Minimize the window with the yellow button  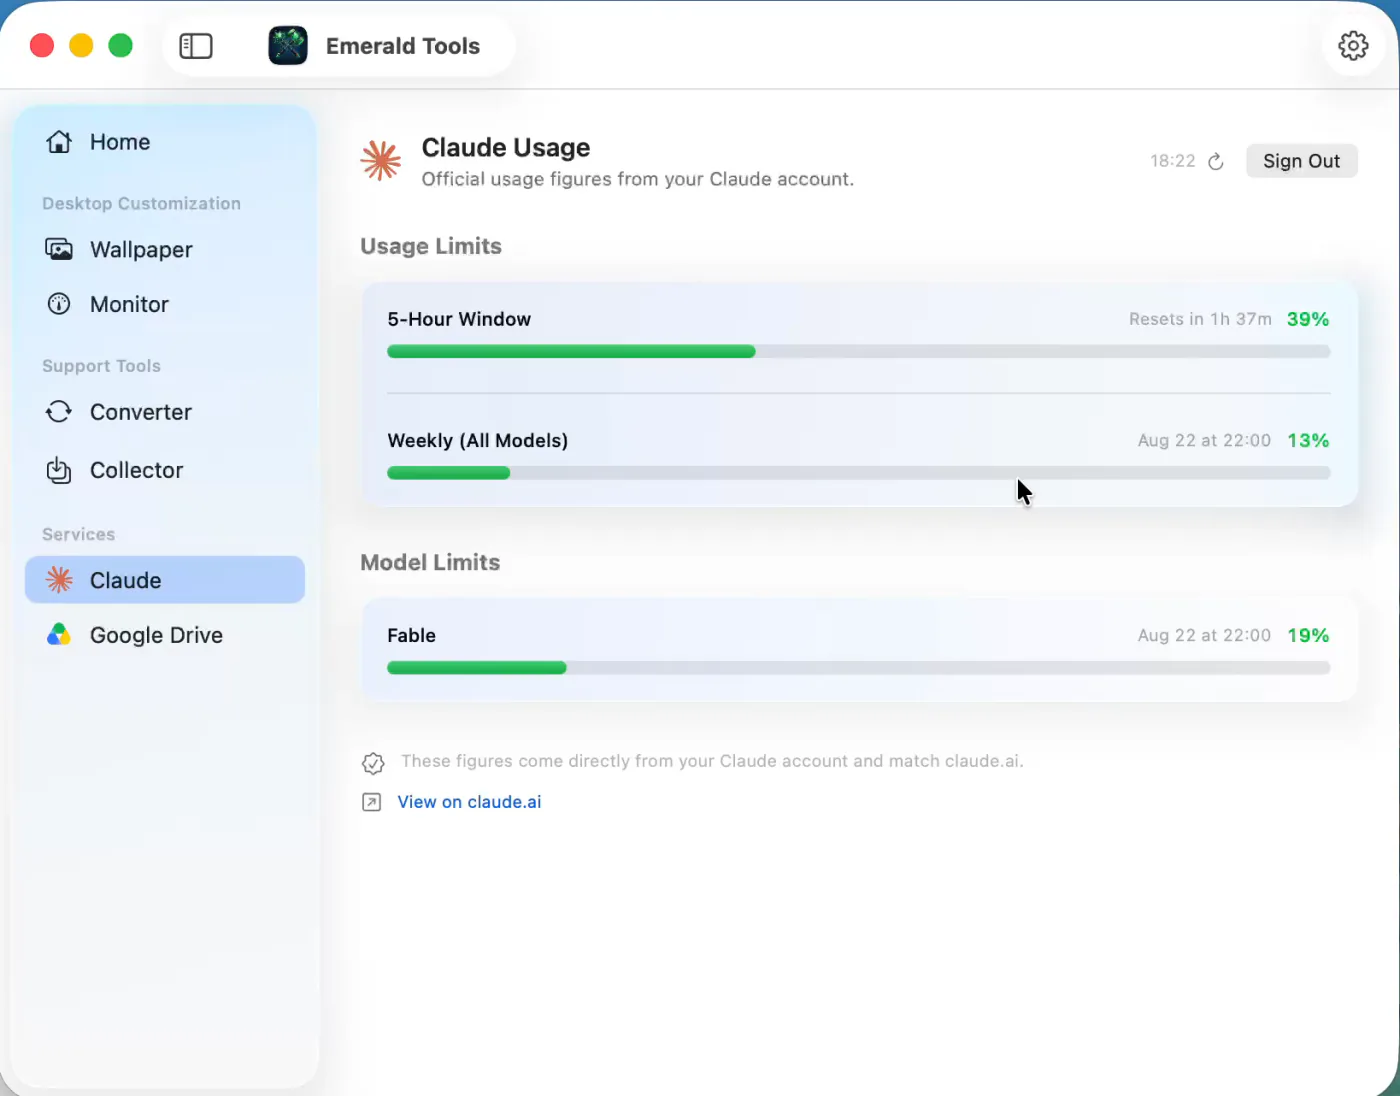click(x=81, y=45)
